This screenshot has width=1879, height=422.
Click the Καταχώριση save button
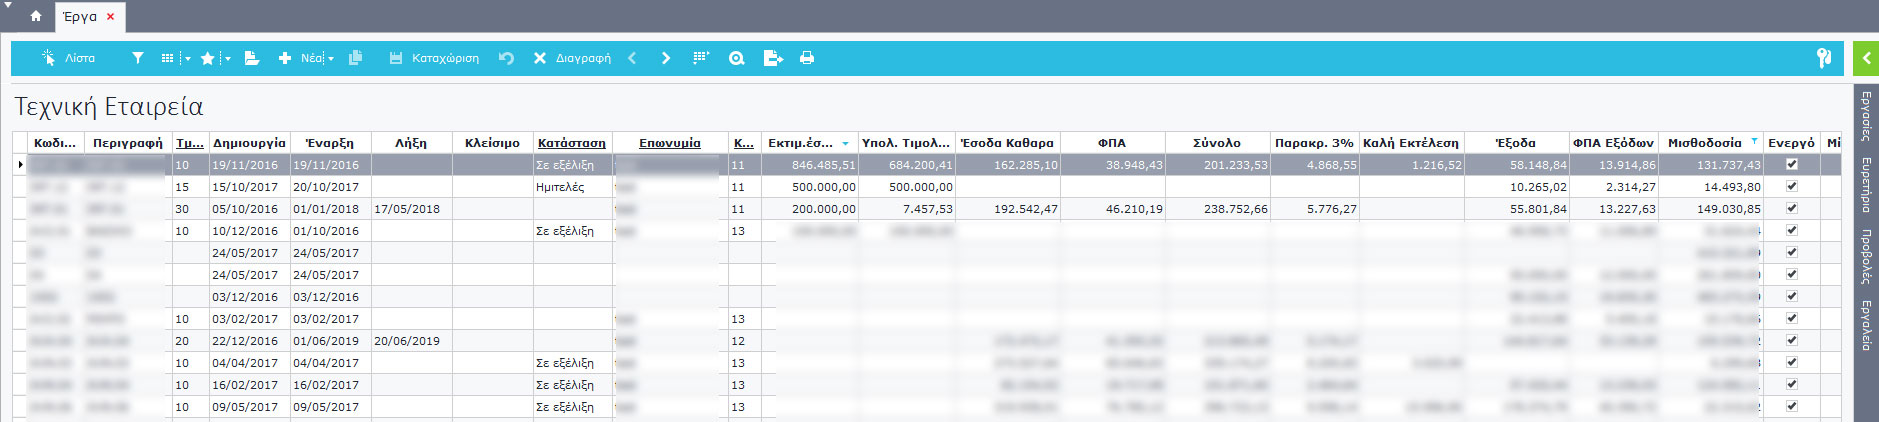[434, 58]
